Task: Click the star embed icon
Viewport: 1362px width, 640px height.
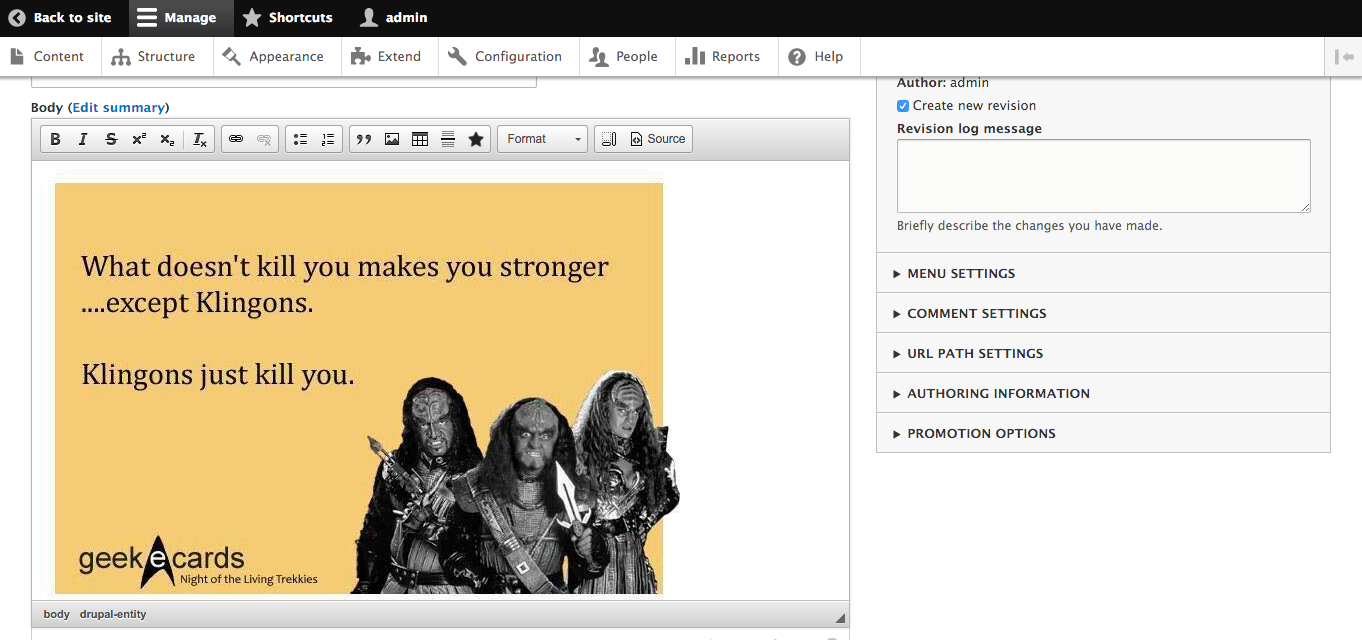Action: (476, 139)
